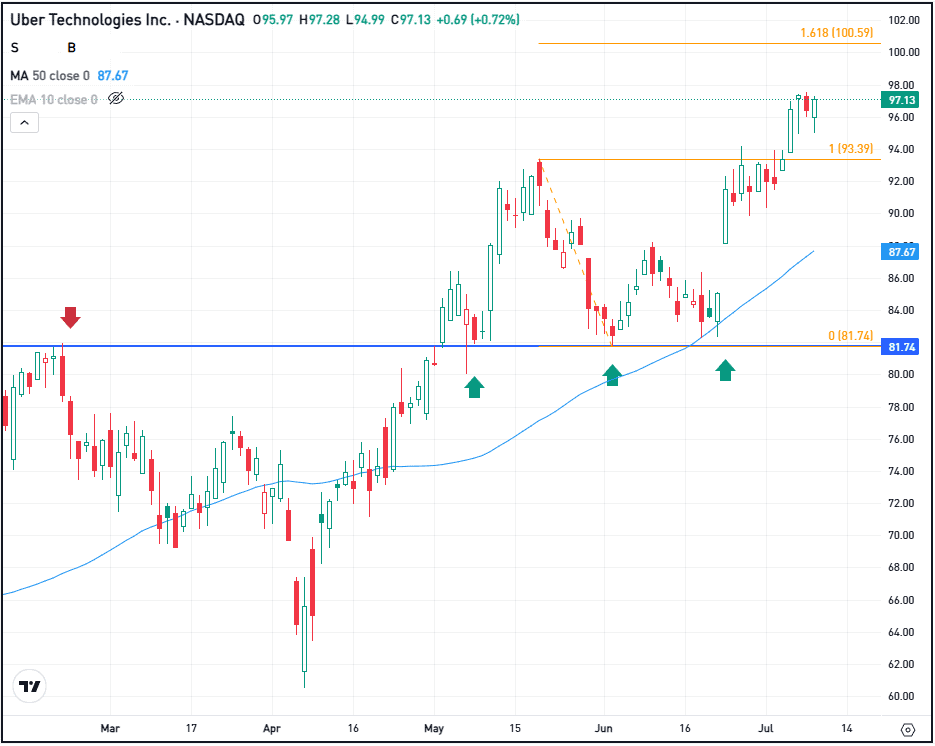
Task: Click the current price label 97.13
Action: [900, 100]
